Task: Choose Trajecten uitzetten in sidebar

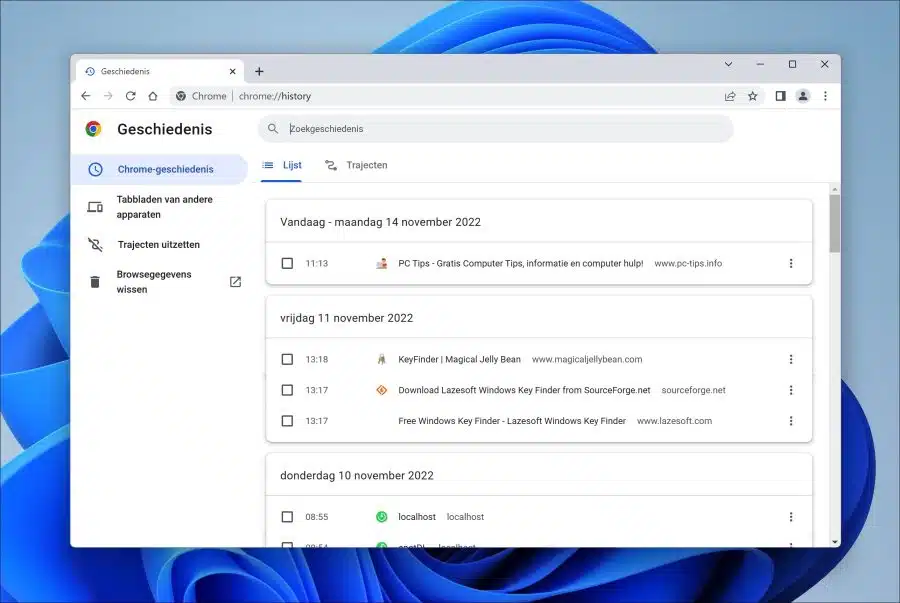Action: [x=159, y=244]
